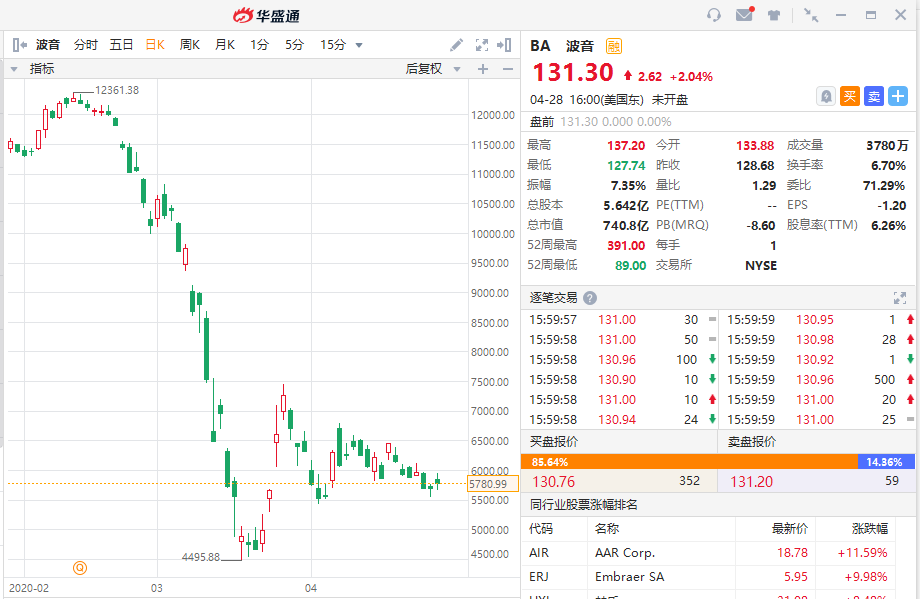
Task: Zoom out chart with minus icon
Action: 508,69
